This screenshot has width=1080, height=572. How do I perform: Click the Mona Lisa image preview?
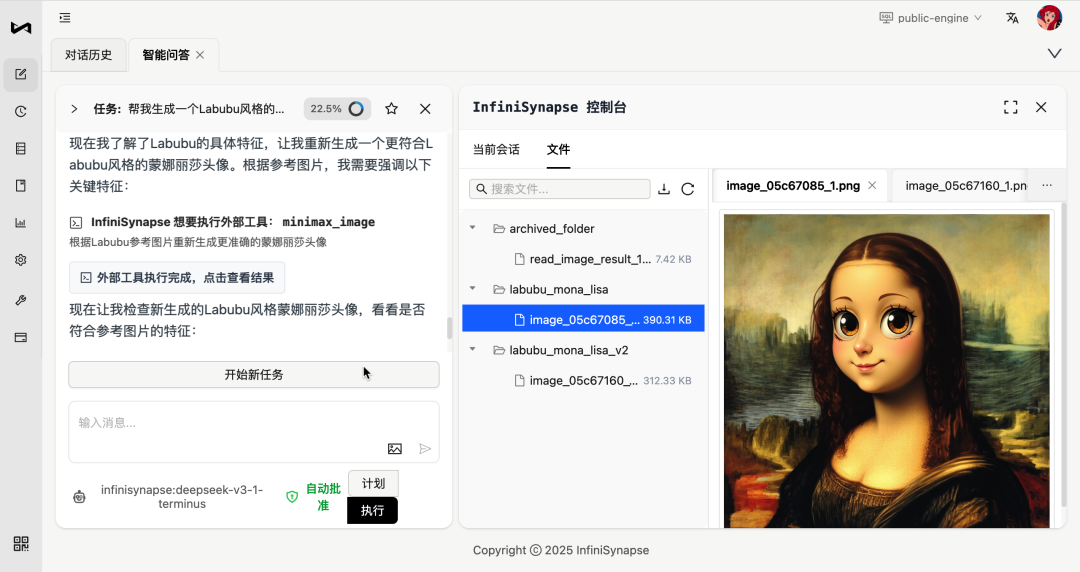886,371
